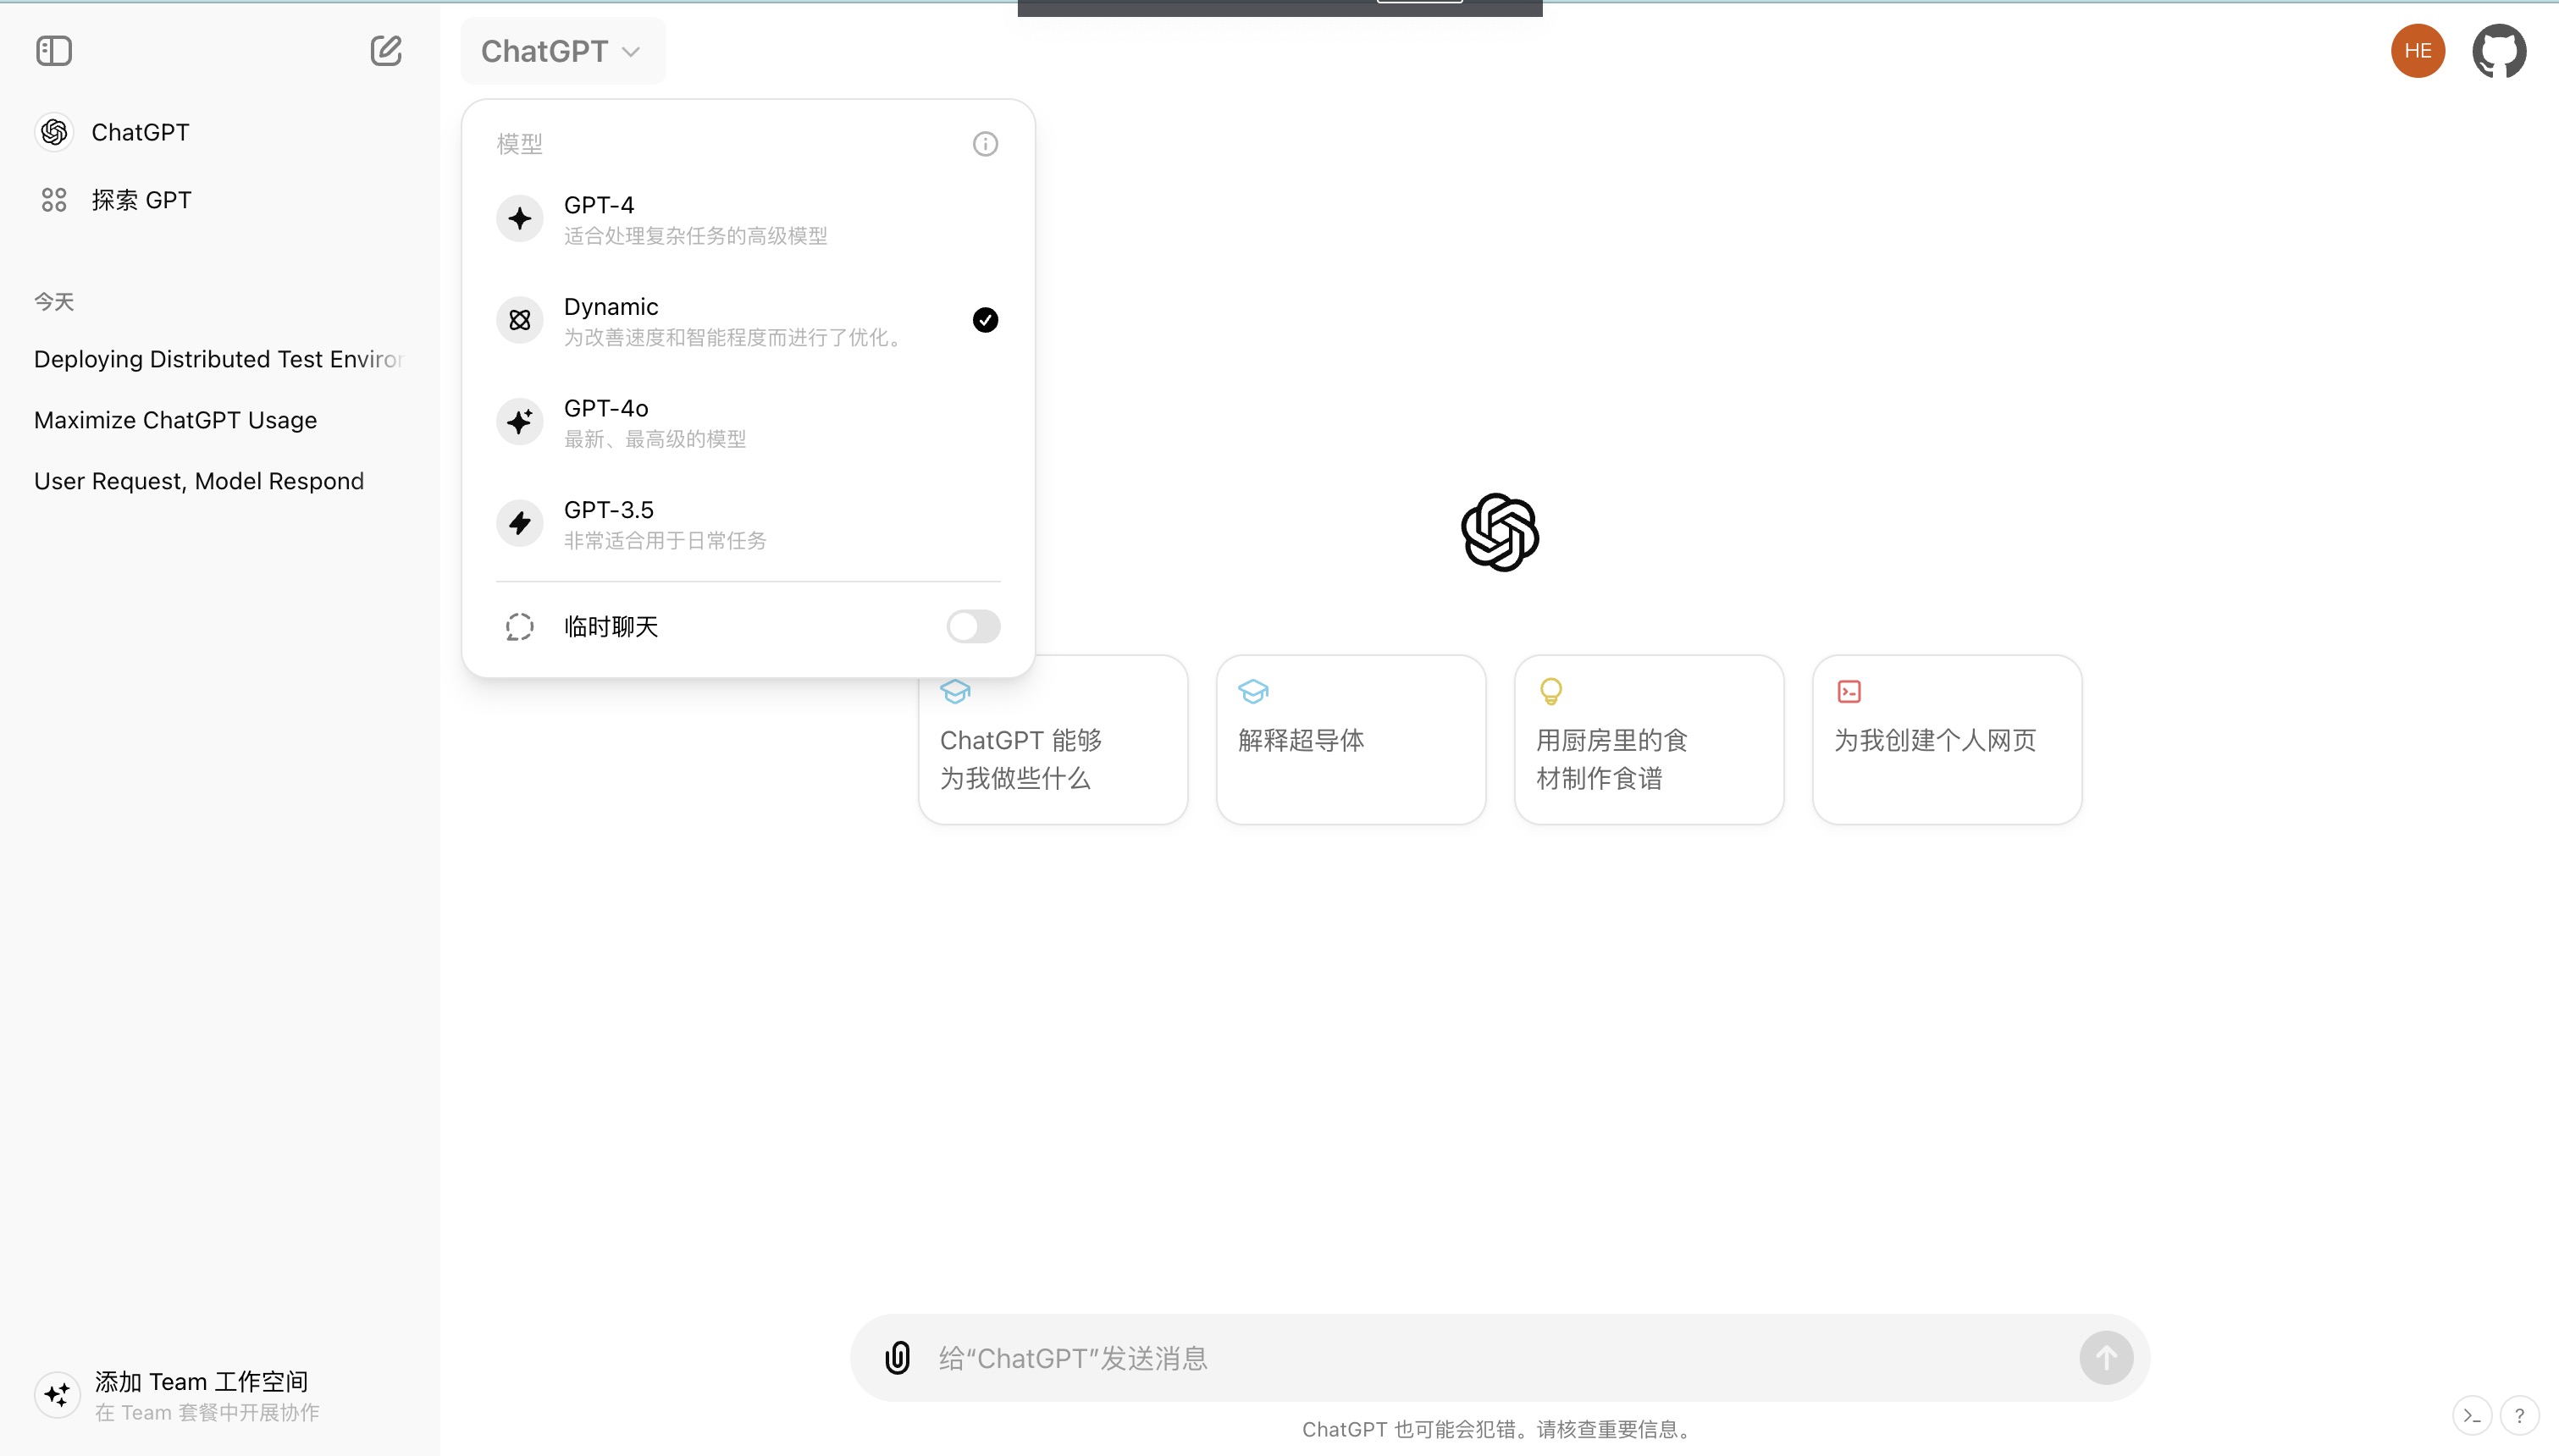Click the disclaimer text ChatGPT 也可能会犯错
Image resolution: width=2559 pixels, height=1456 pixels.
(x=1498, y=1430)
